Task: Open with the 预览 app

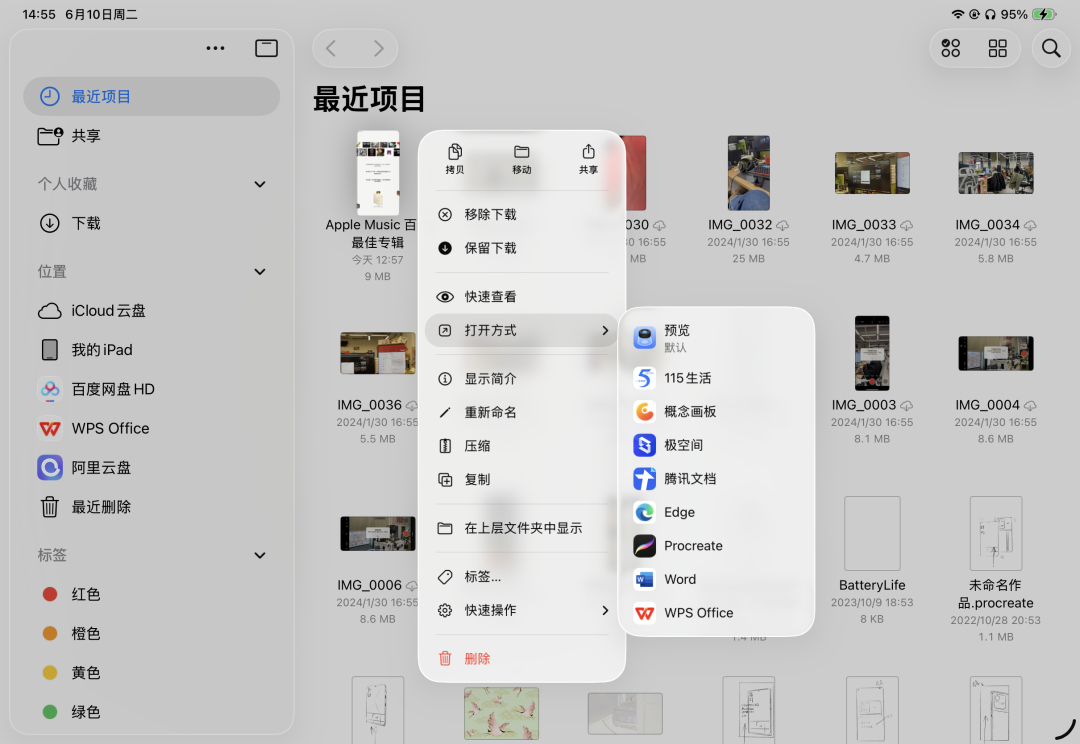Action: pos(716,338)
